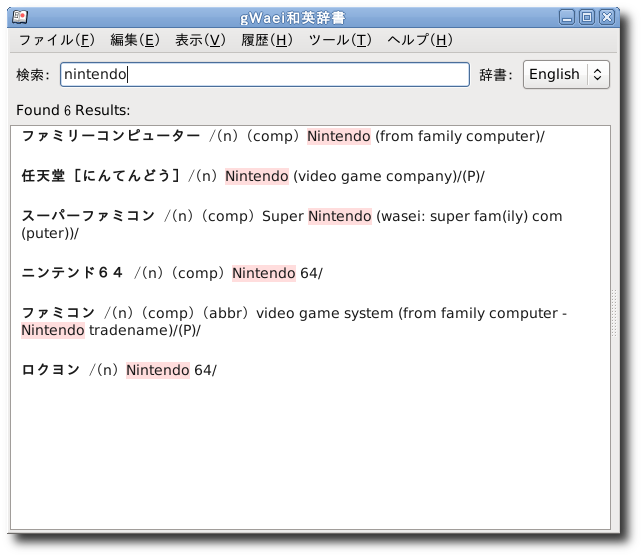Close the gWaei window
Screen dimensions: 643x557
pos(607,18)
